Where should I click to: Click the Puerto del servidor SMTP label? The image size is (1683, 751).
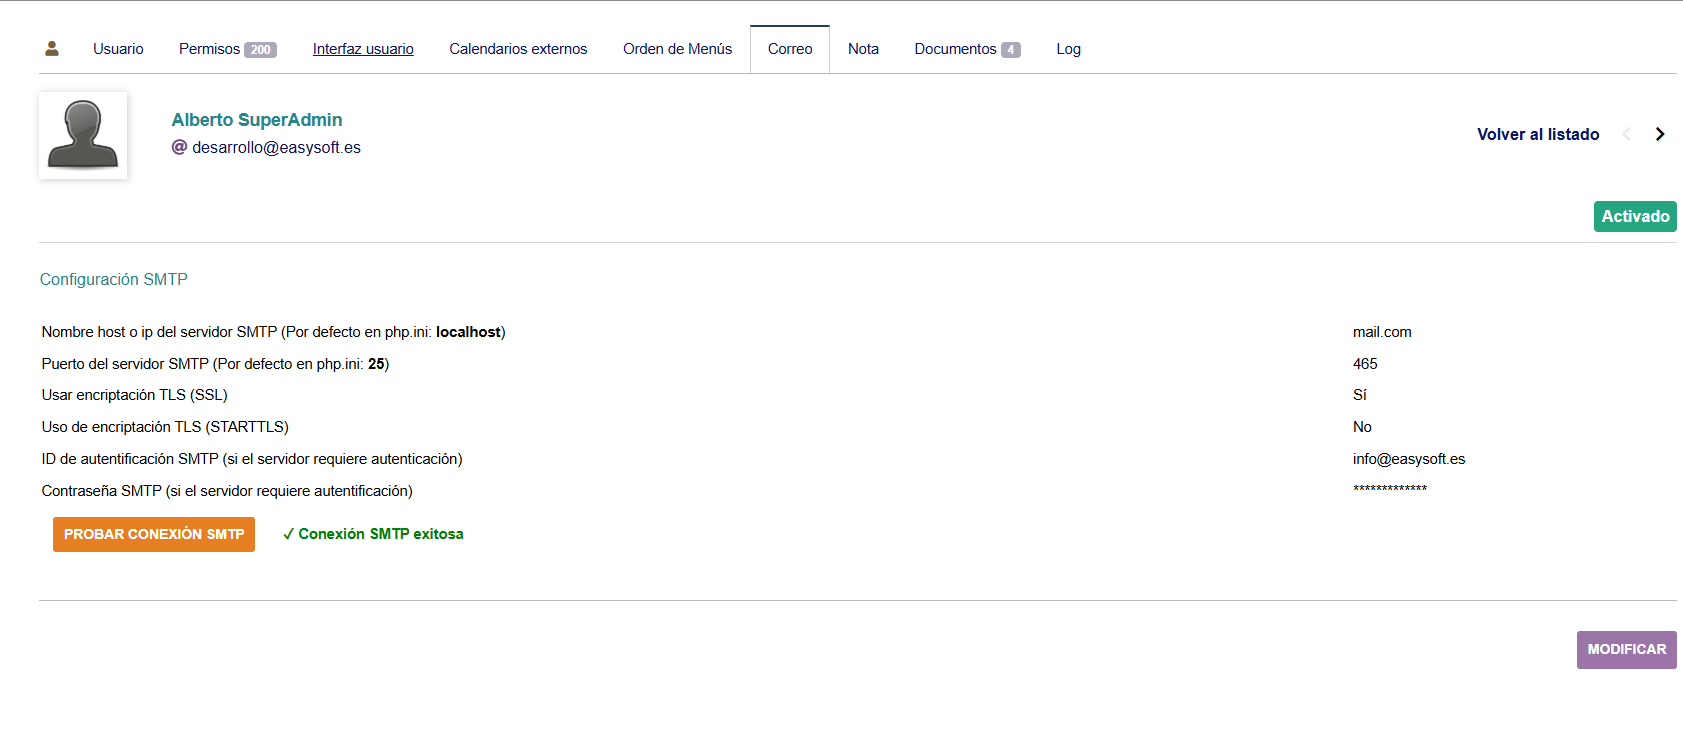click(x=215, y=364)
